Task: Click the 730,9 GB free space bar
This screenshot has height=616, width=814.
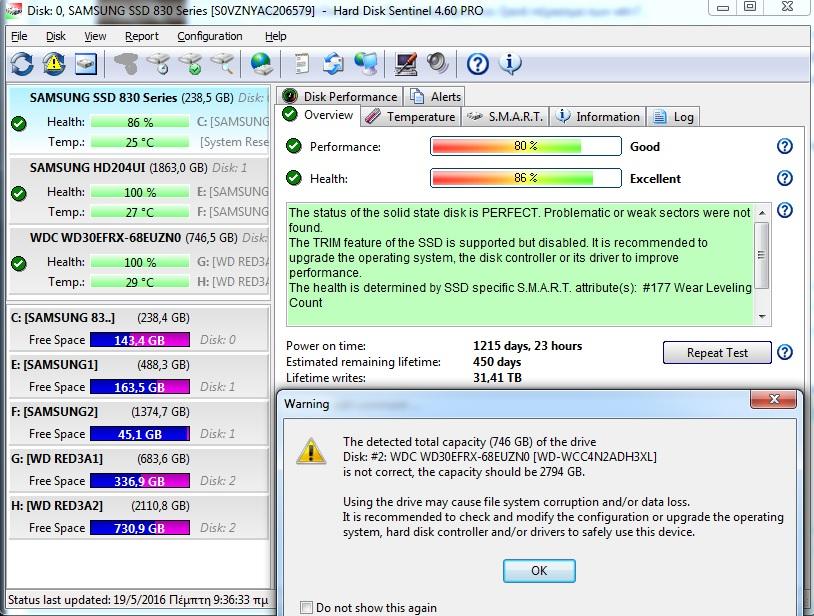Action: (140, 528)
